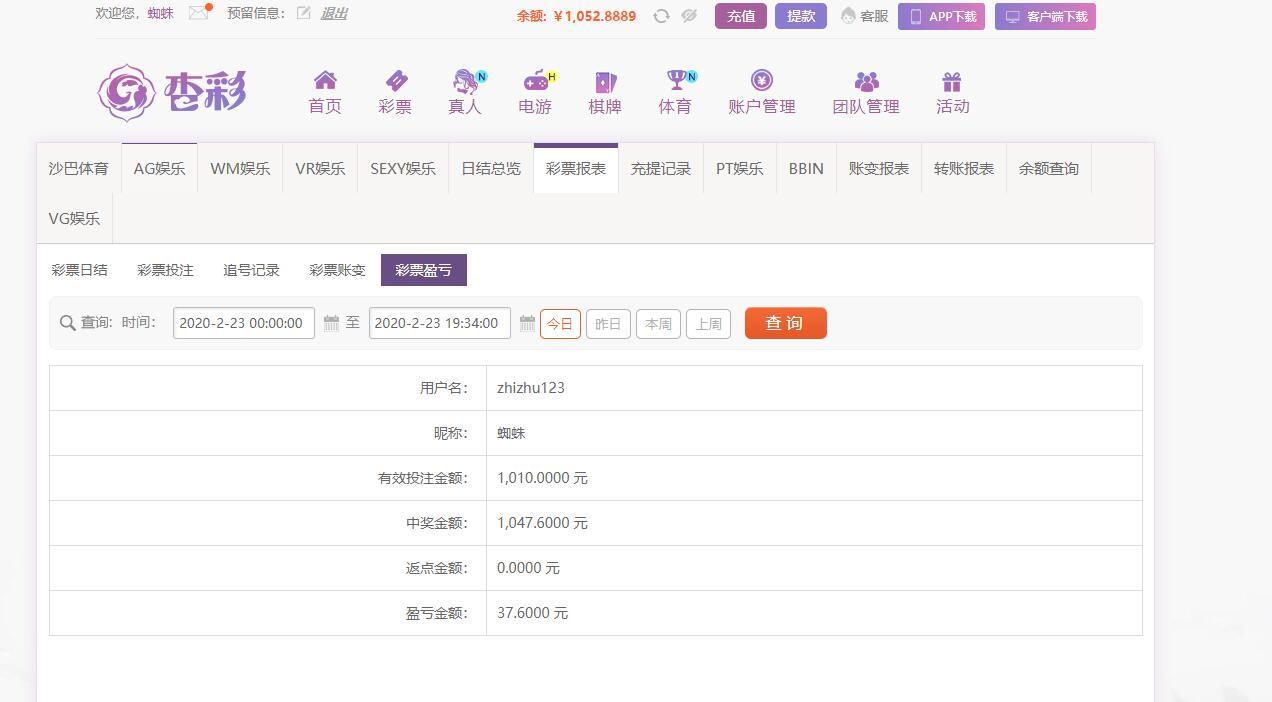The image size is (1272, 702).
Task: Select the 昨日 quick date filter
Action: (608, 324)
